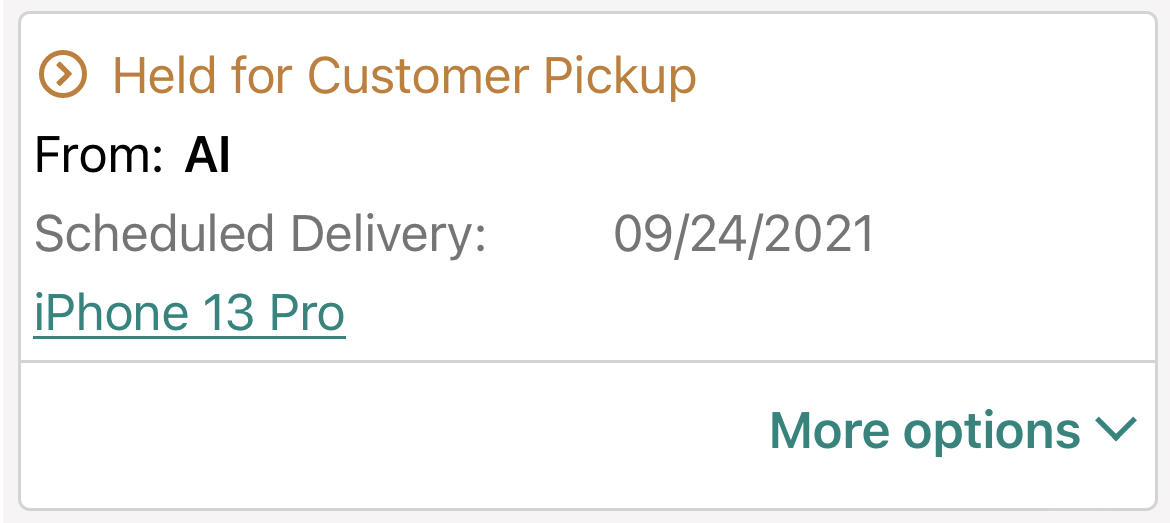Screen dimensions: 1170x523
Task: Click the circled arrow status icon
Action: [63, 75]
